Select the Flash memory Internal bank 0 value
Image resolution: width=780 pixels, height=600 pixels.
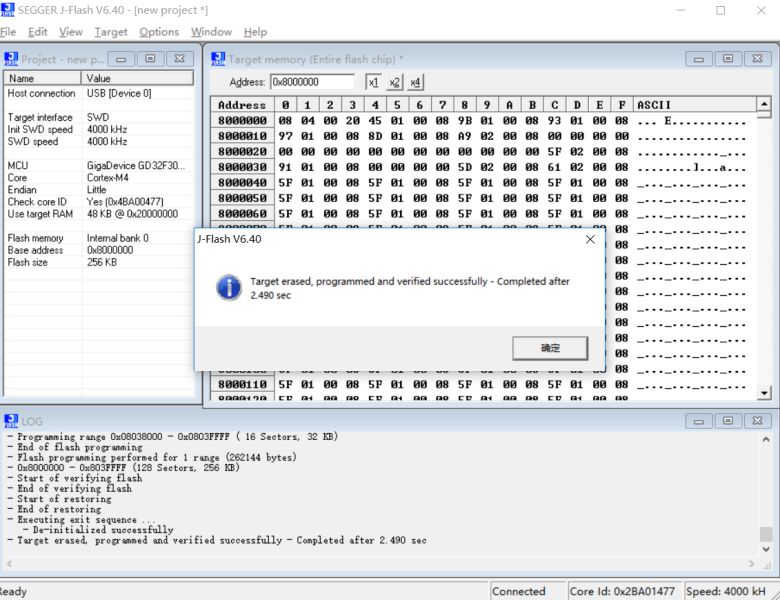(117, 238)
